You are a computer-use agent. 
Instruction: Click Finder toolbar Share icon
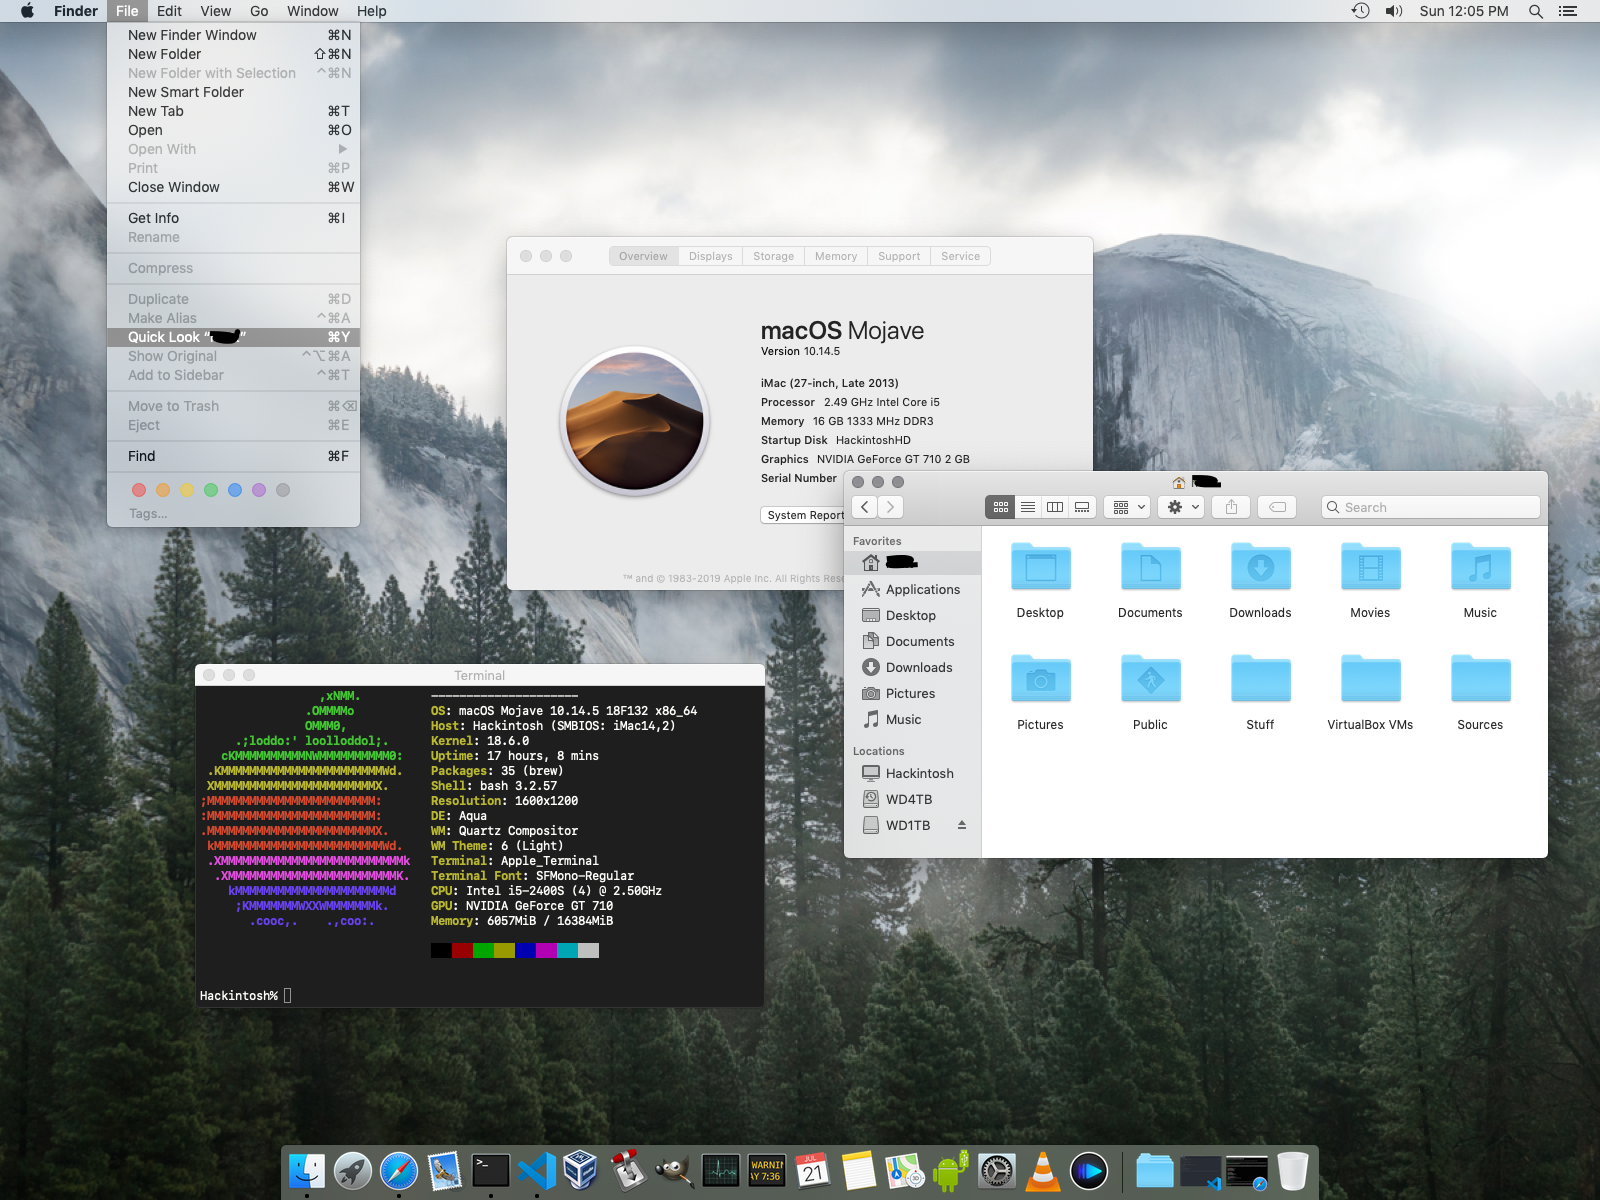pos(1231,507)
